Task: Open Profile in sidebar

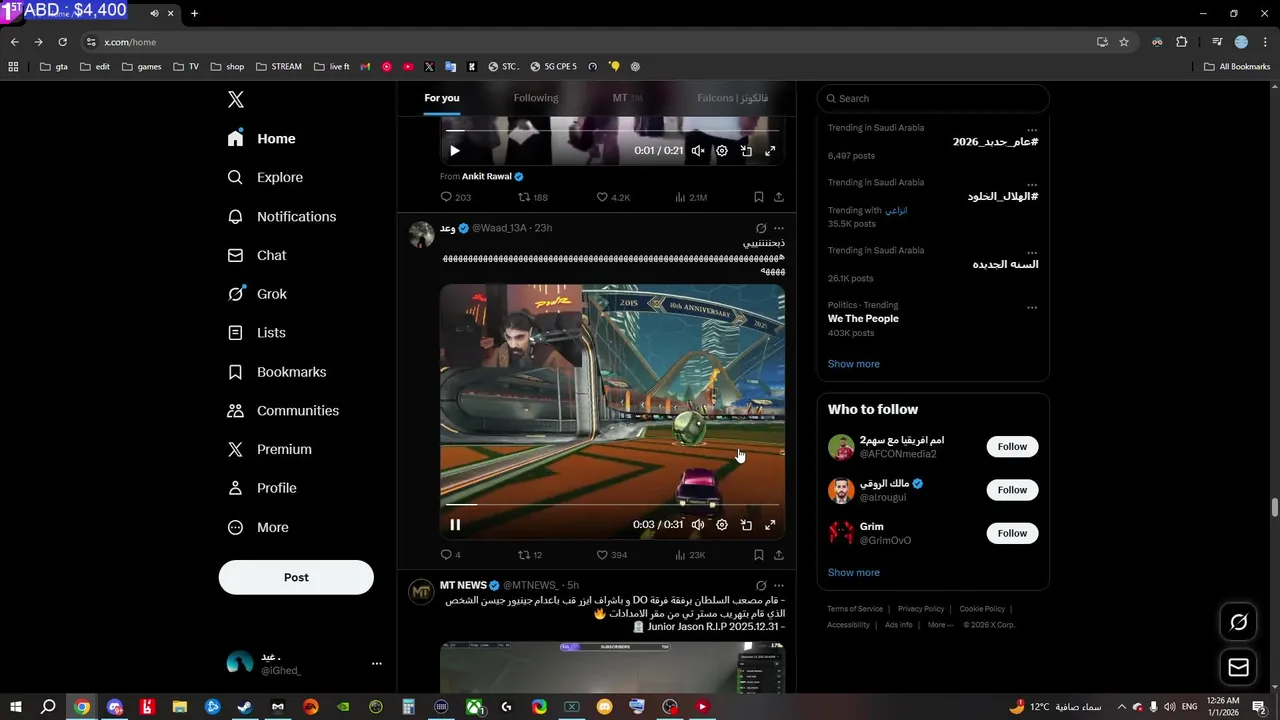Action: pyautogui.click(x=262, y=488)
